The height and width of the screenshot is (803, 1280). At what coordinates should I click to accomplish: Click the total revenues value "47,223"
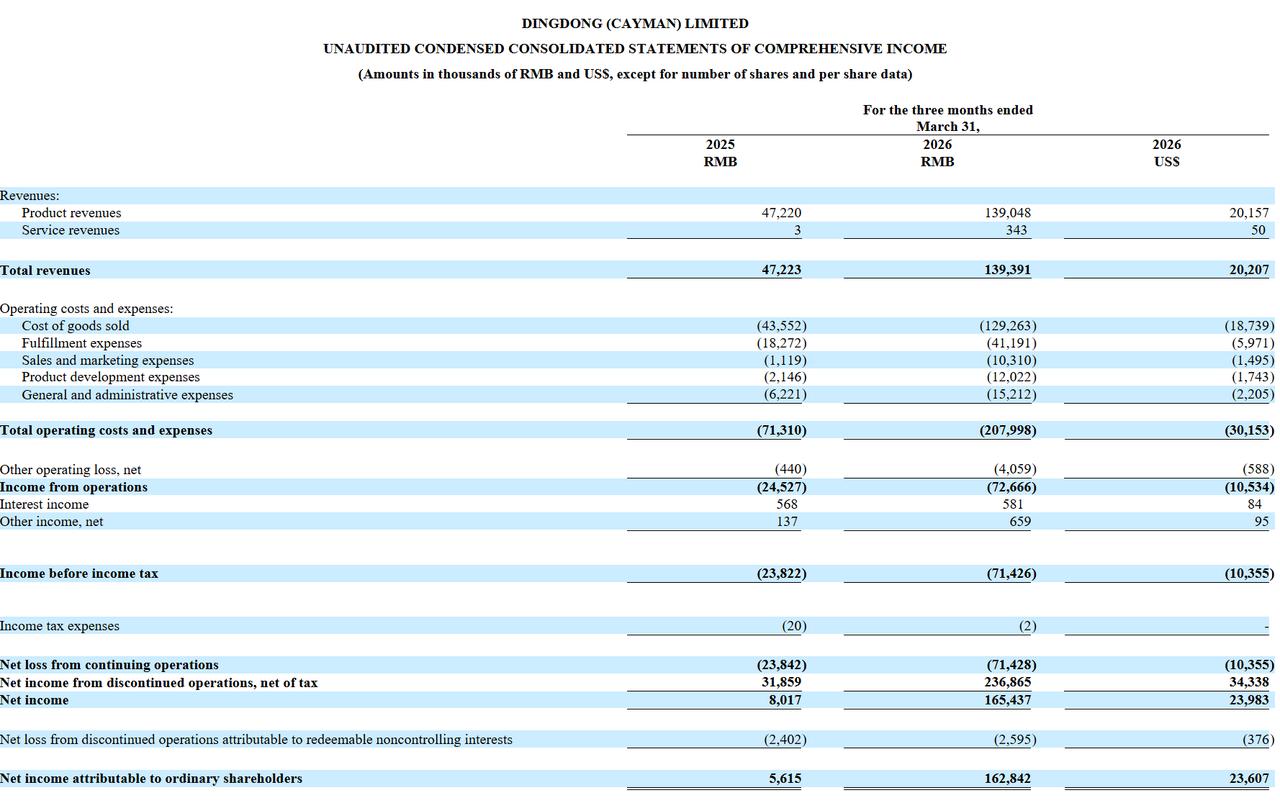781,270
